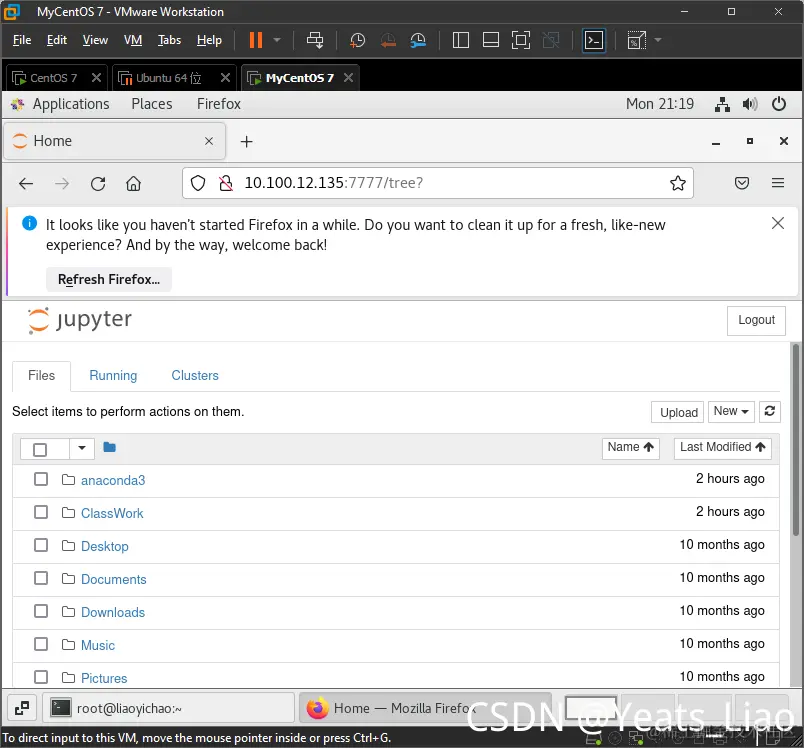Open the Firefox hamburger menu
This screenshot has height=748, width=804.
pos(778,183)
